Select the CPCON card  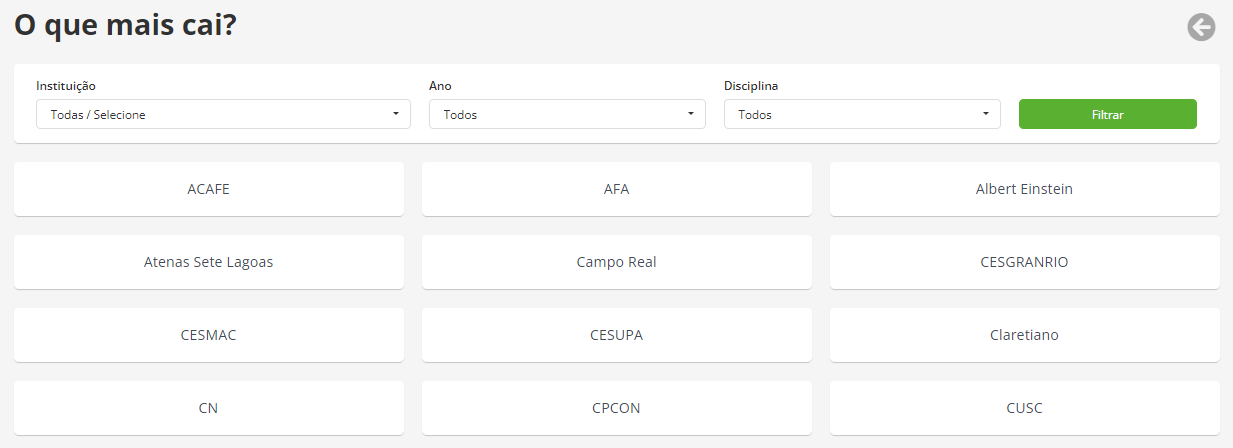click(x=617, y=408)
